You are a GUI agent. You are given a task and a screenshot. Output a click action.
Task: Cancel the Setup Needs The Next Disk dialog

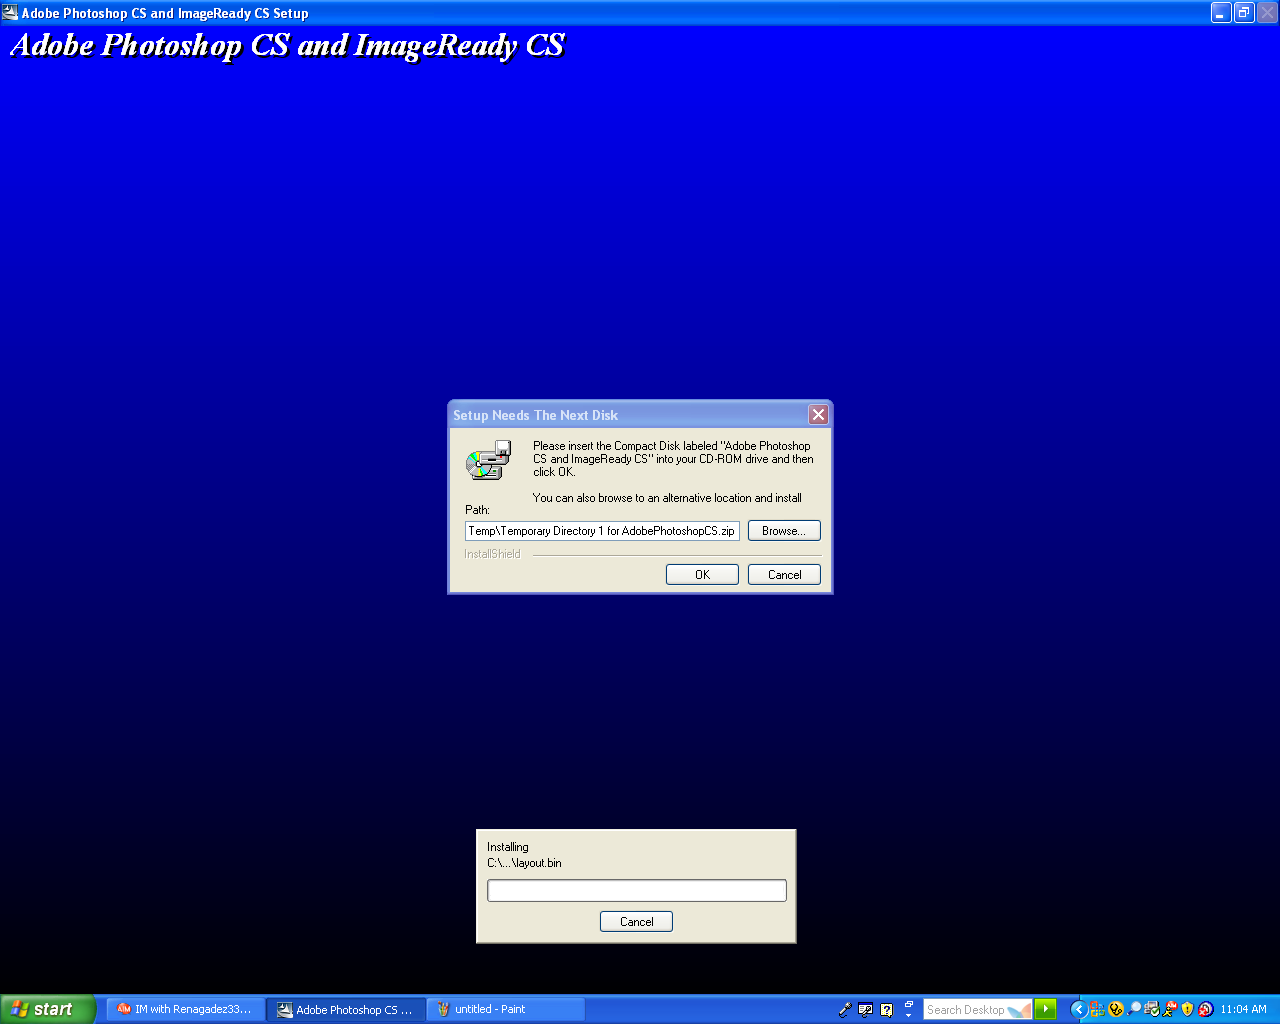tap(784, 574)
